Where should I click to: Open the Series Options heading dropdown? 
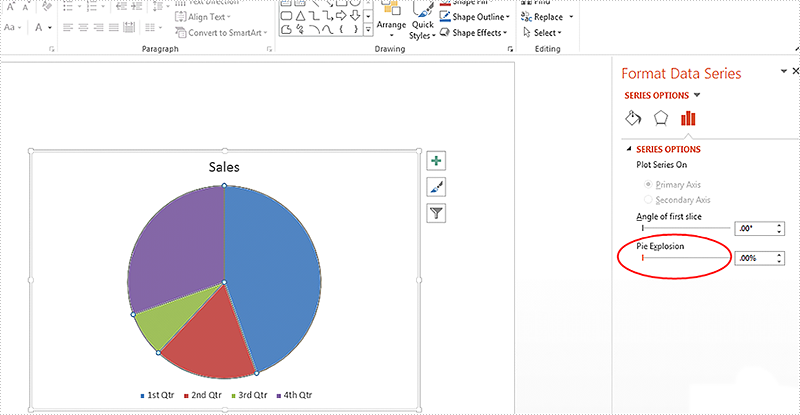click(697, 95)
